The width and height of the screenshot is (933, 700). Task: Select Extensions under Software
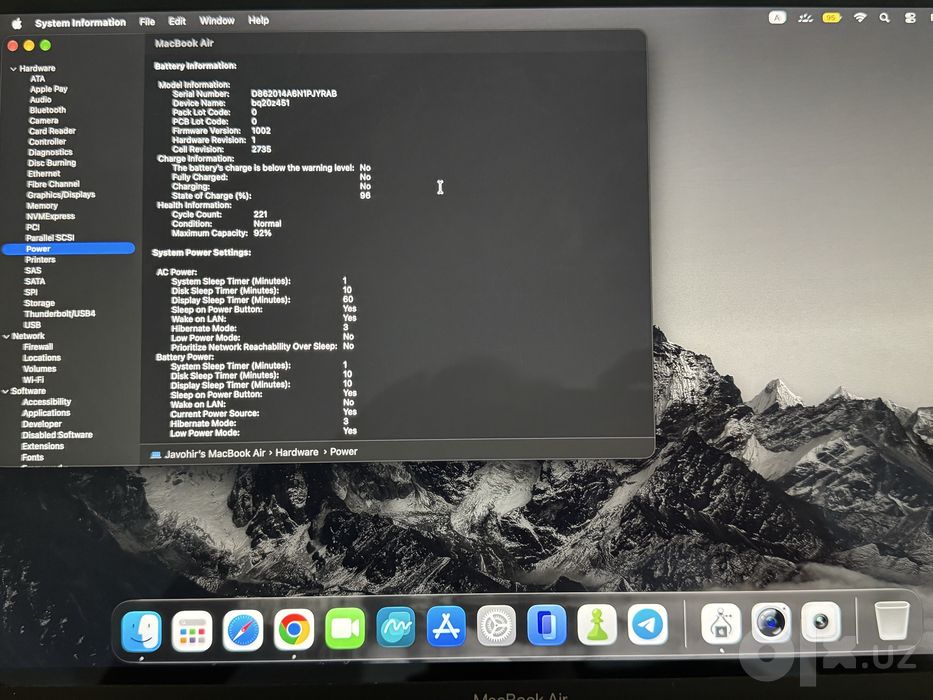tap(43, 446)
